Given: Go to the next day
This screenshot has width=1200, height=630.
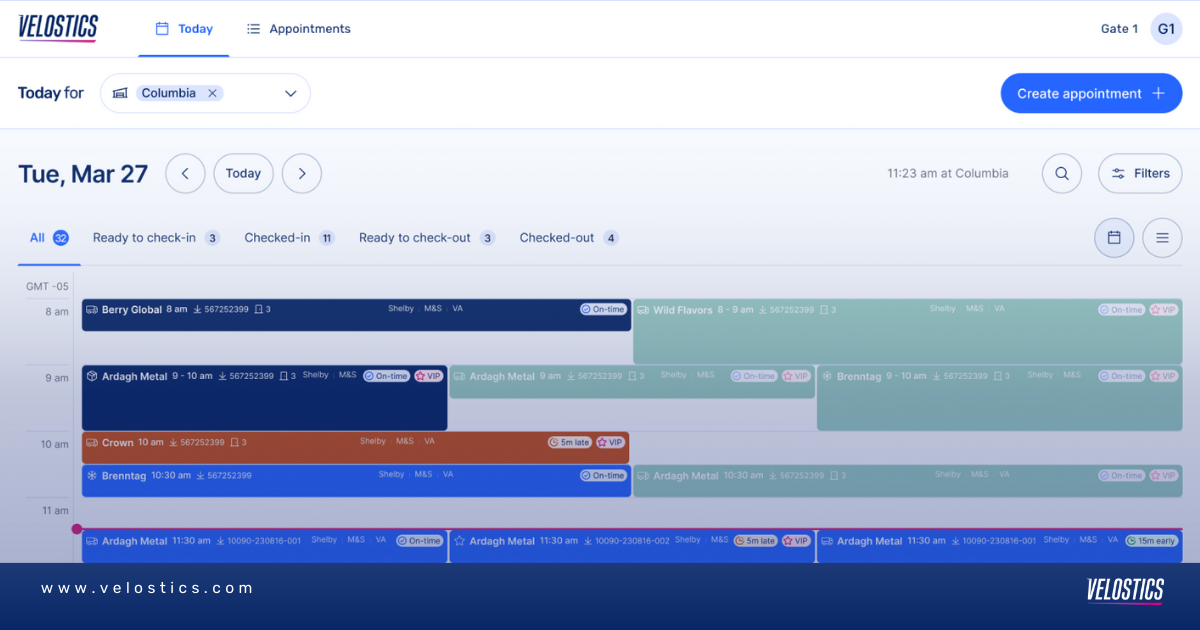Looking at the screenshot, I should point(302,173).
